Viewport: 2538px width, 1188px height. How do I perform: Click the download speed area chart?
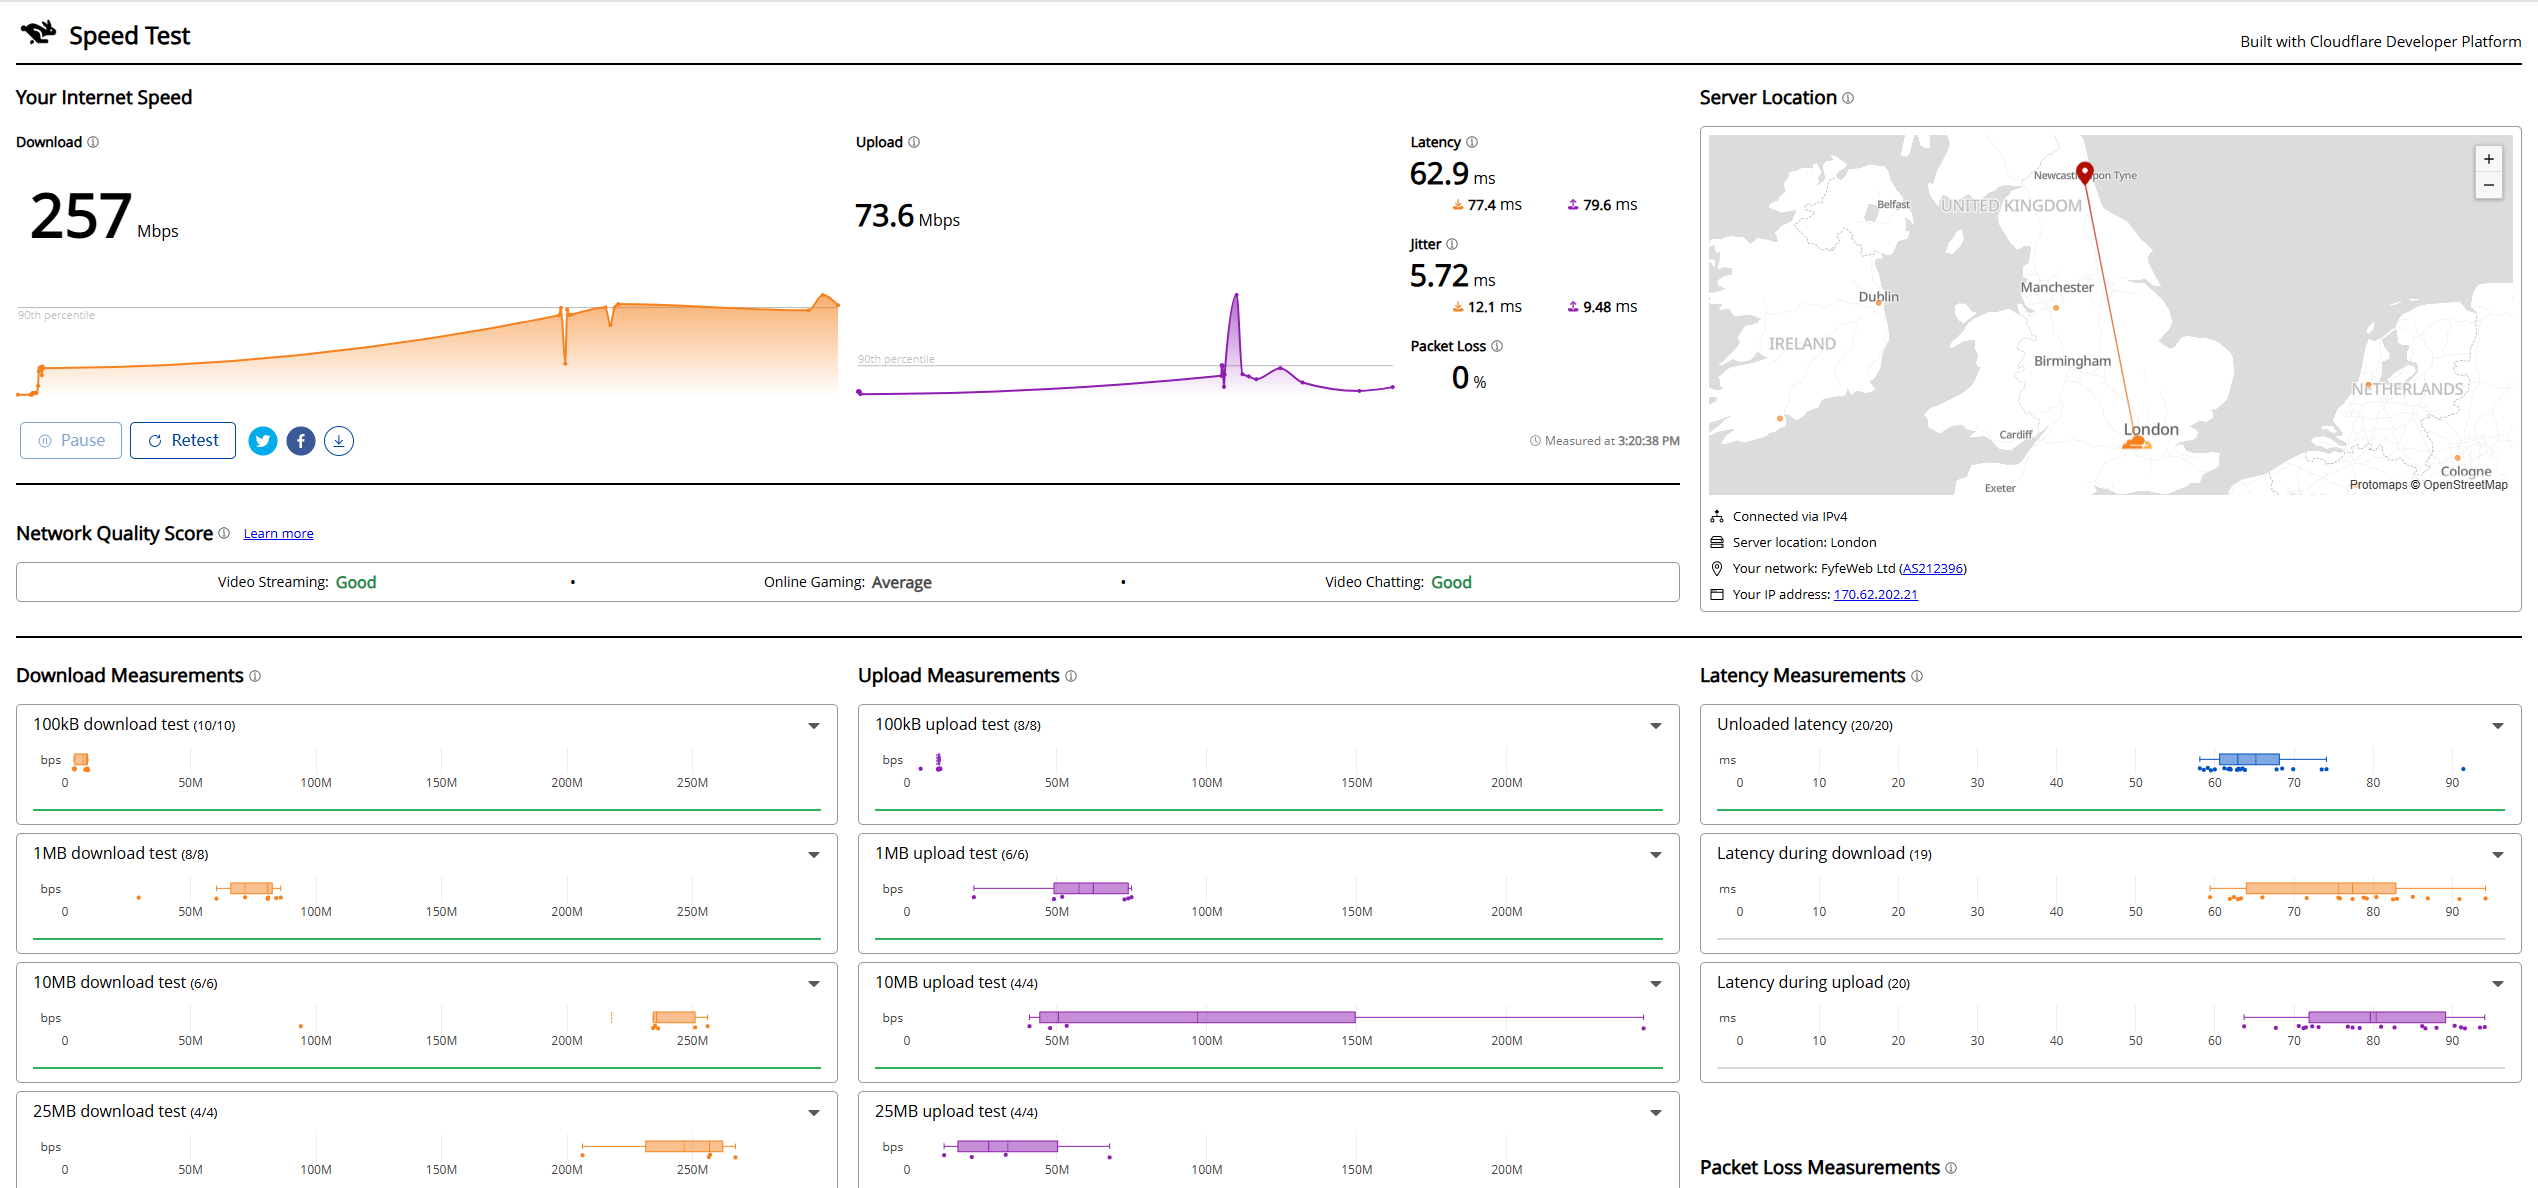pos(427,345)
